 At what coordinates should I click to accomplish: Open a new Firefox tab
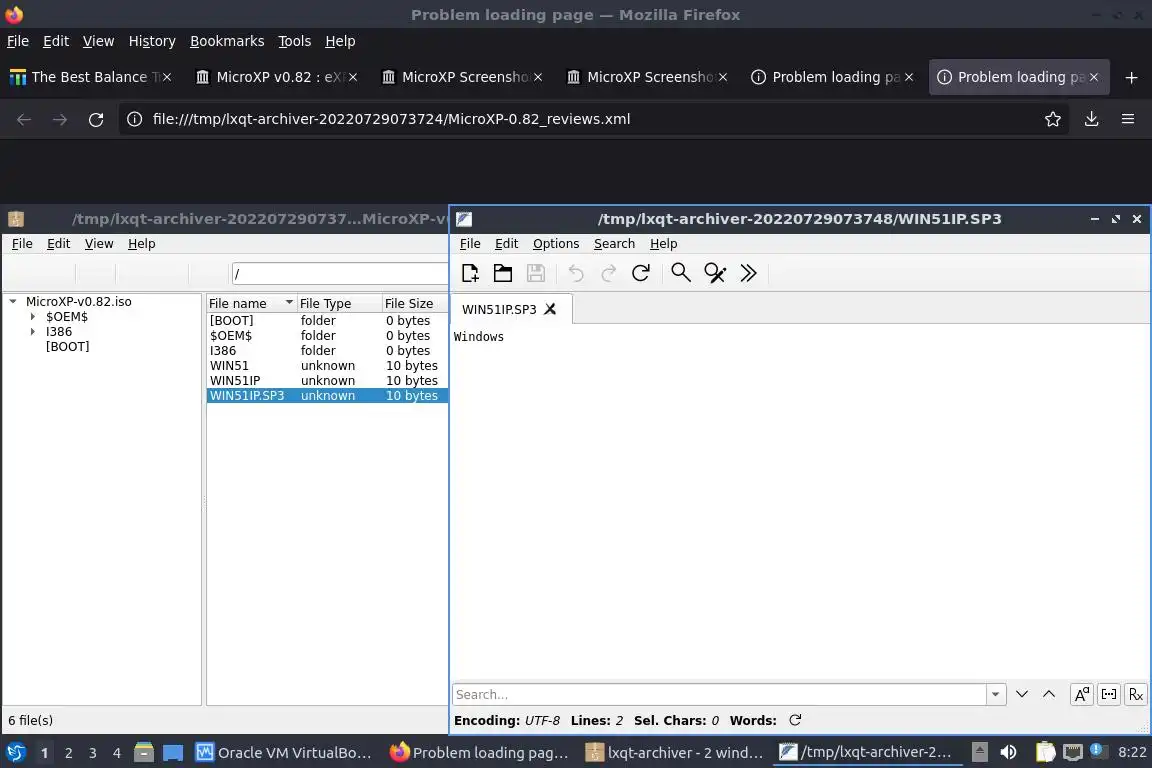(x=1131, y=77)
